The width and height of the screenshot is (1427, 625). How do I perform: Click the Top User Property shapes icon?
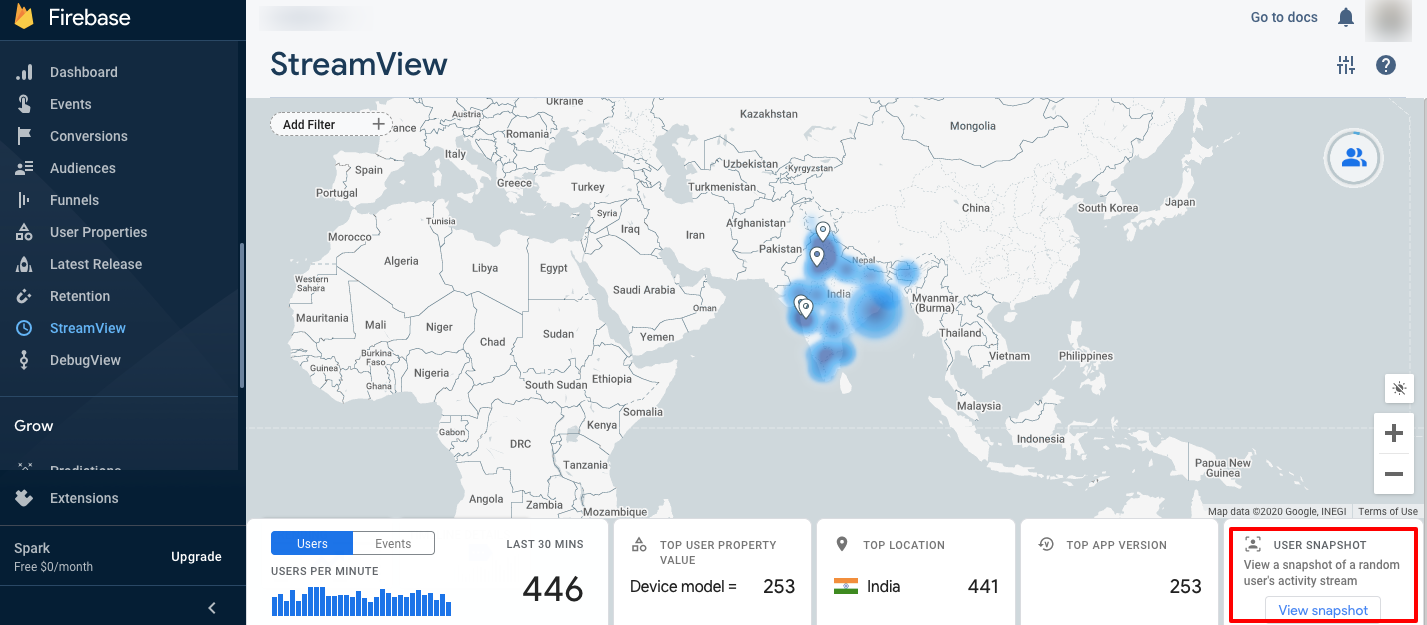click(639, 545)
